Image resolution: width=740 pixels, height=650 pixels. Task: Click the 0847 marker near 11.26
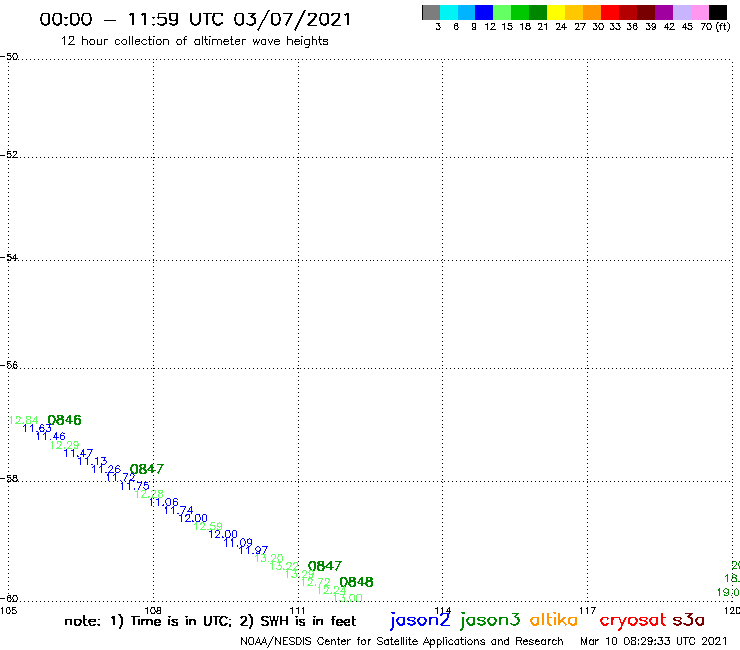coord(147,469)
